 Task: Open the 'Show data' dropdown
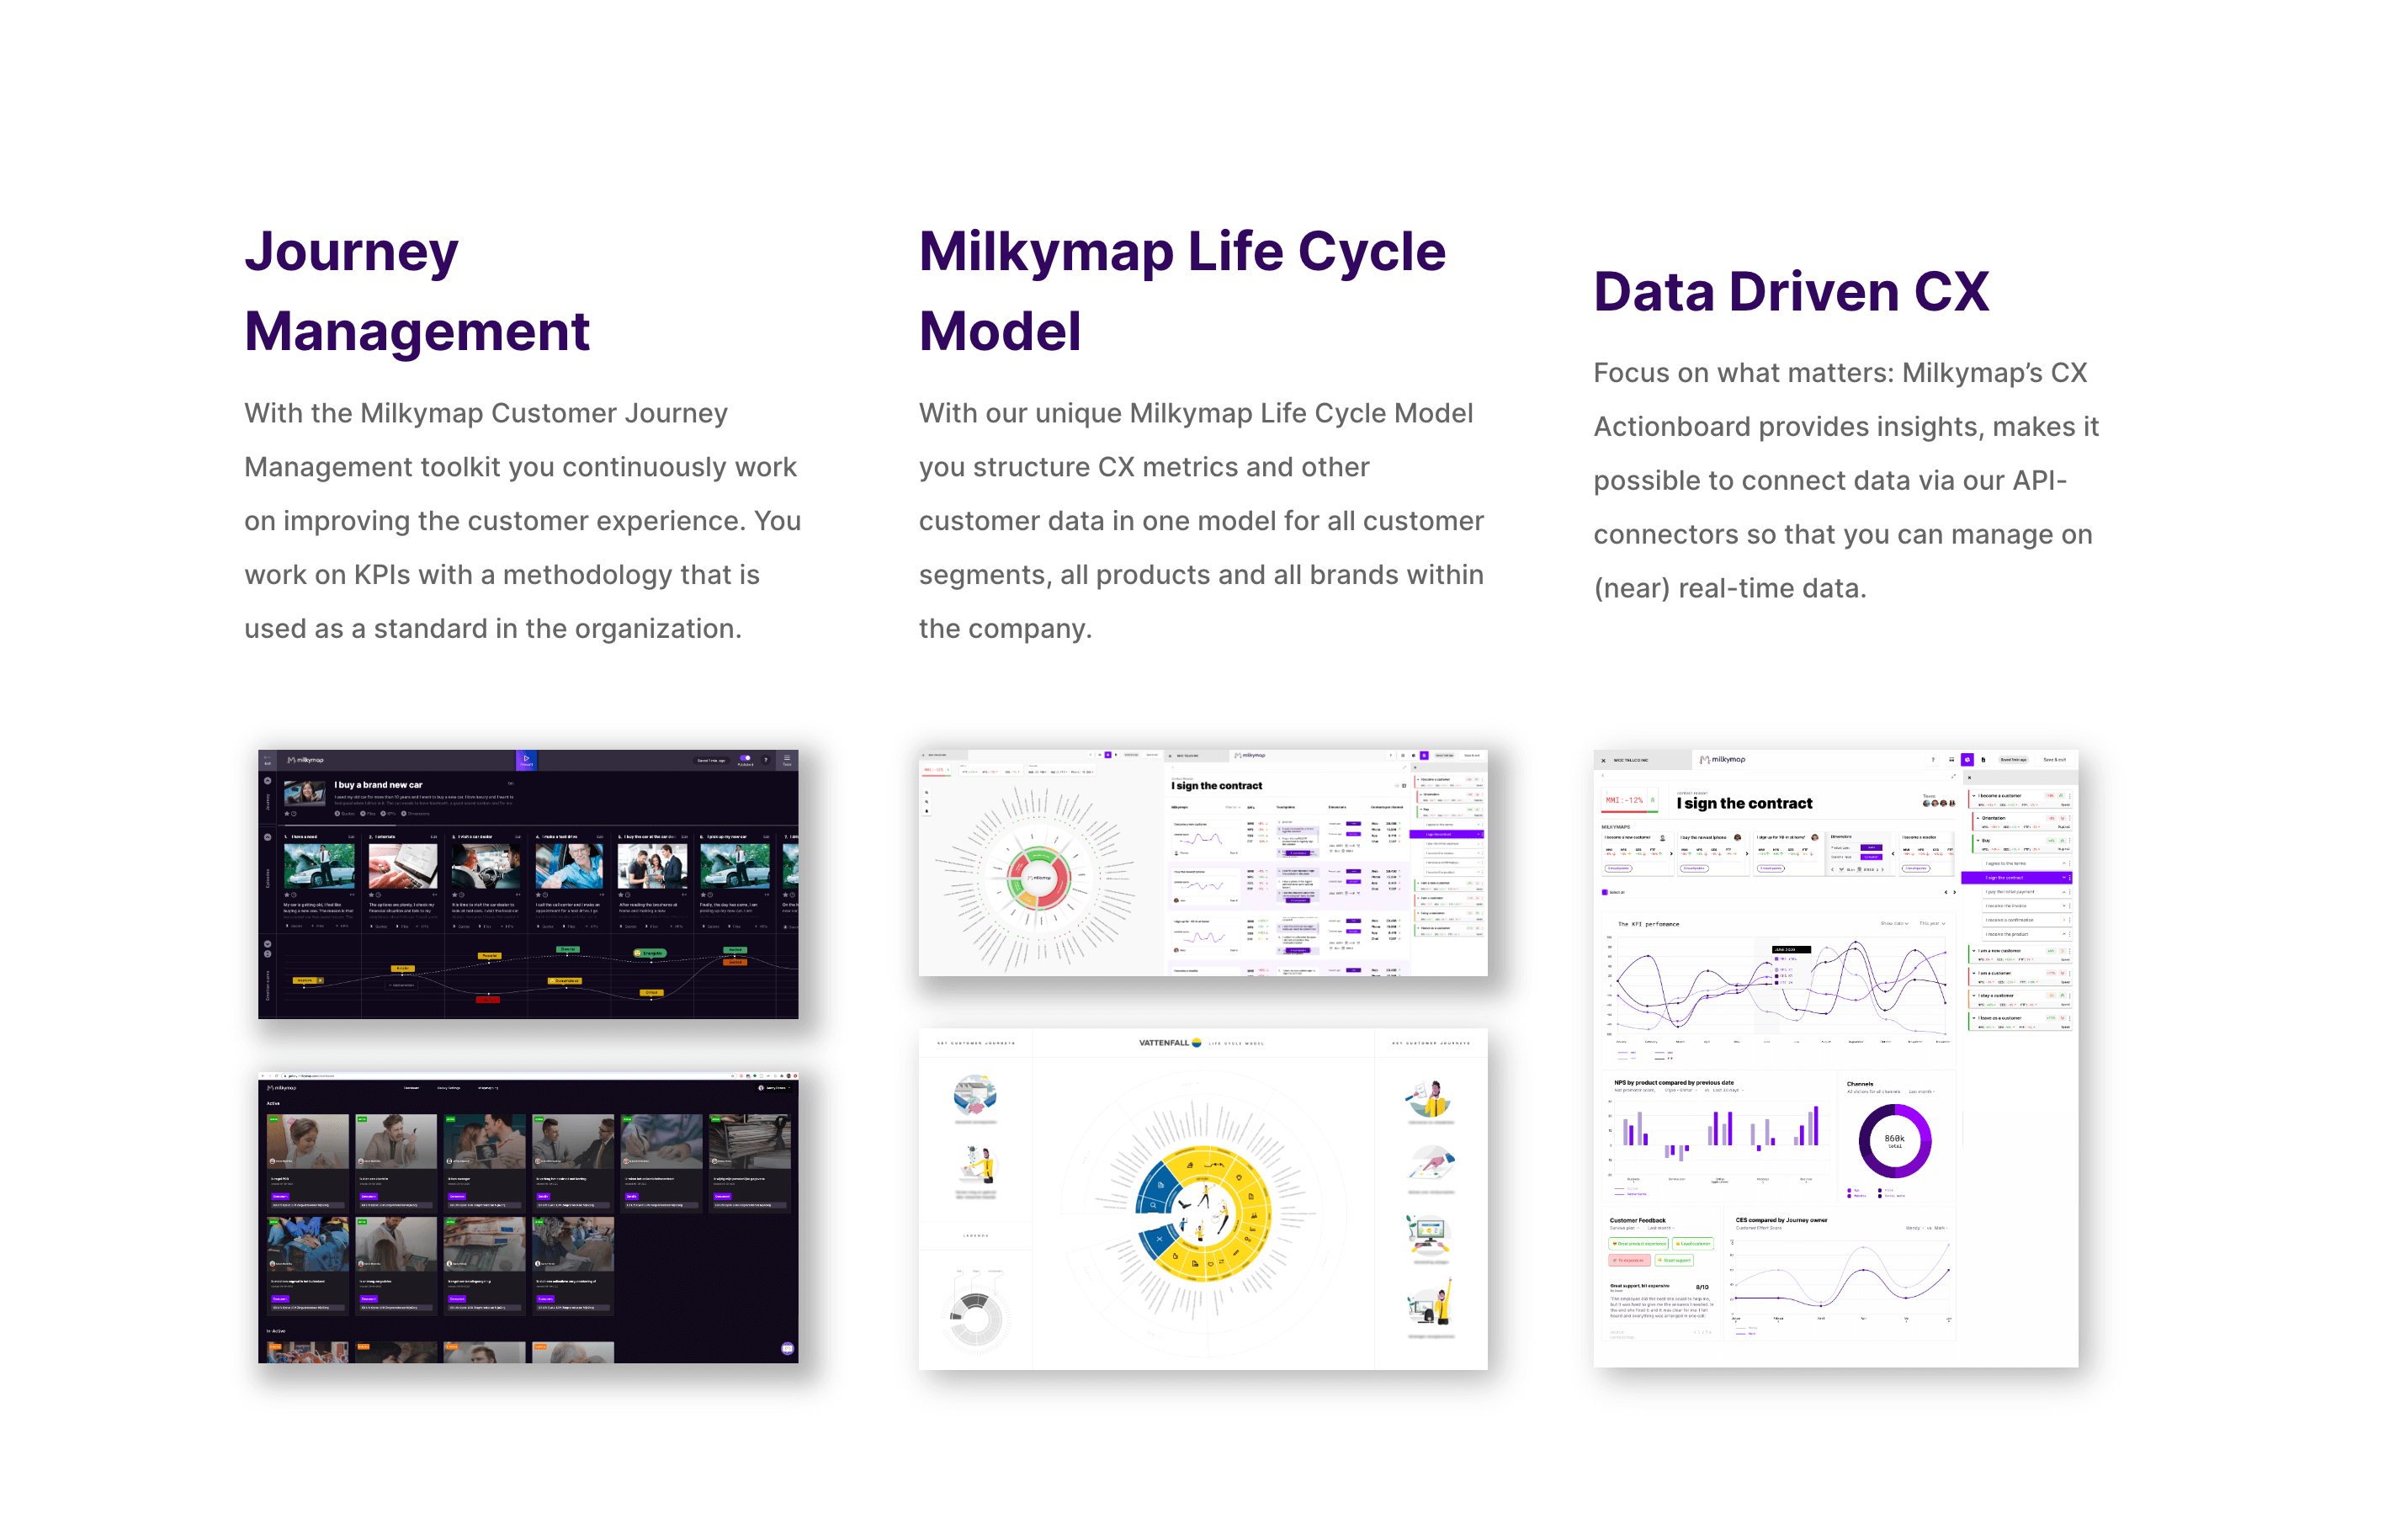point(1895,923)
